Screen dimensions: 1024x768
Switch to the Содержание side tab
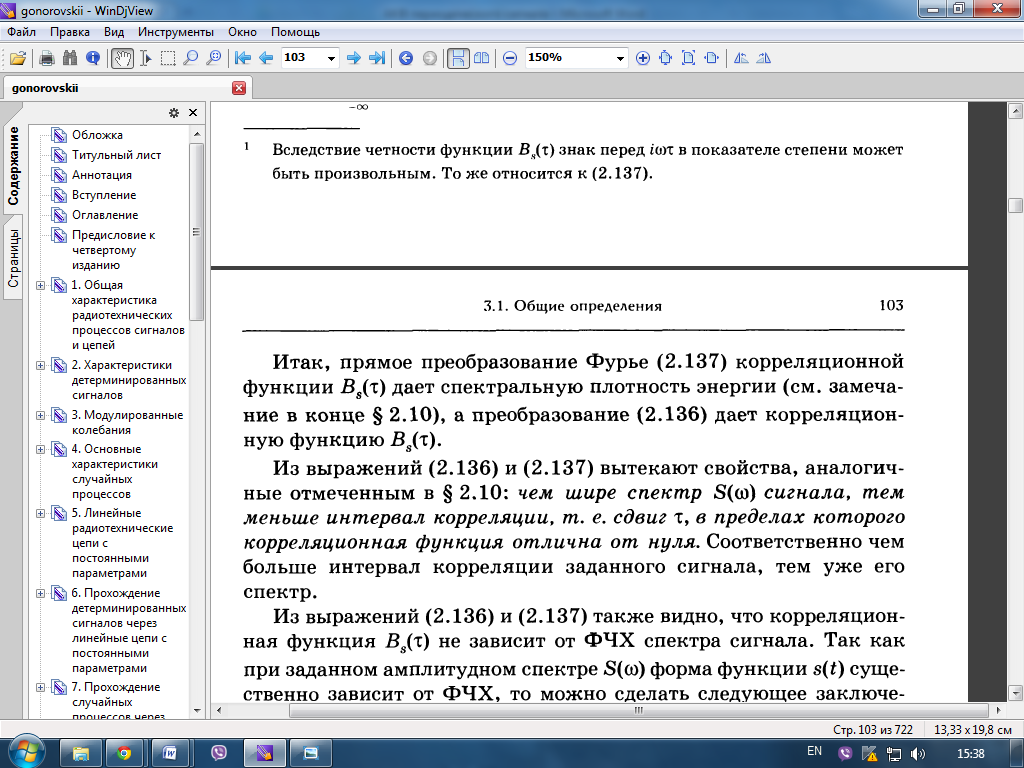coord(12,167)
